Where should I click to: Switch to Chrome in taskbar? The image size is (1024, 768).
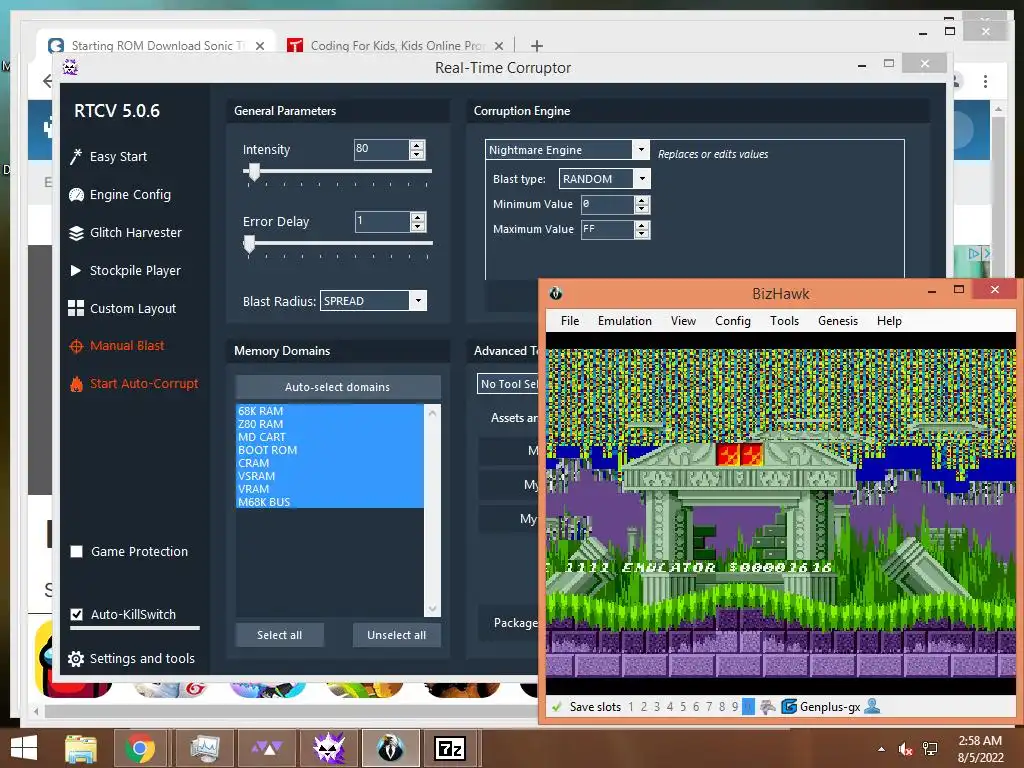pos(138,748)
